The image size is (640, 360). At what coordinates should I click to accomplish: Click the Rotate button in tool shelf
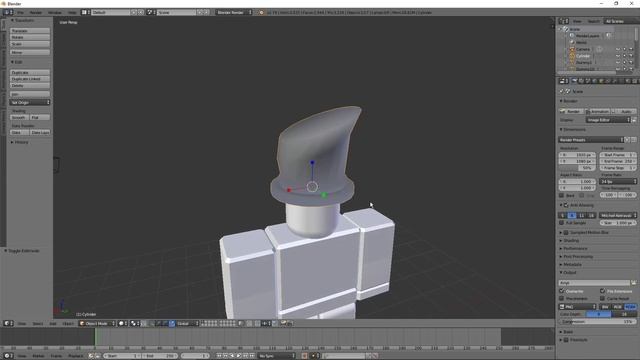(x=30, y=37)
